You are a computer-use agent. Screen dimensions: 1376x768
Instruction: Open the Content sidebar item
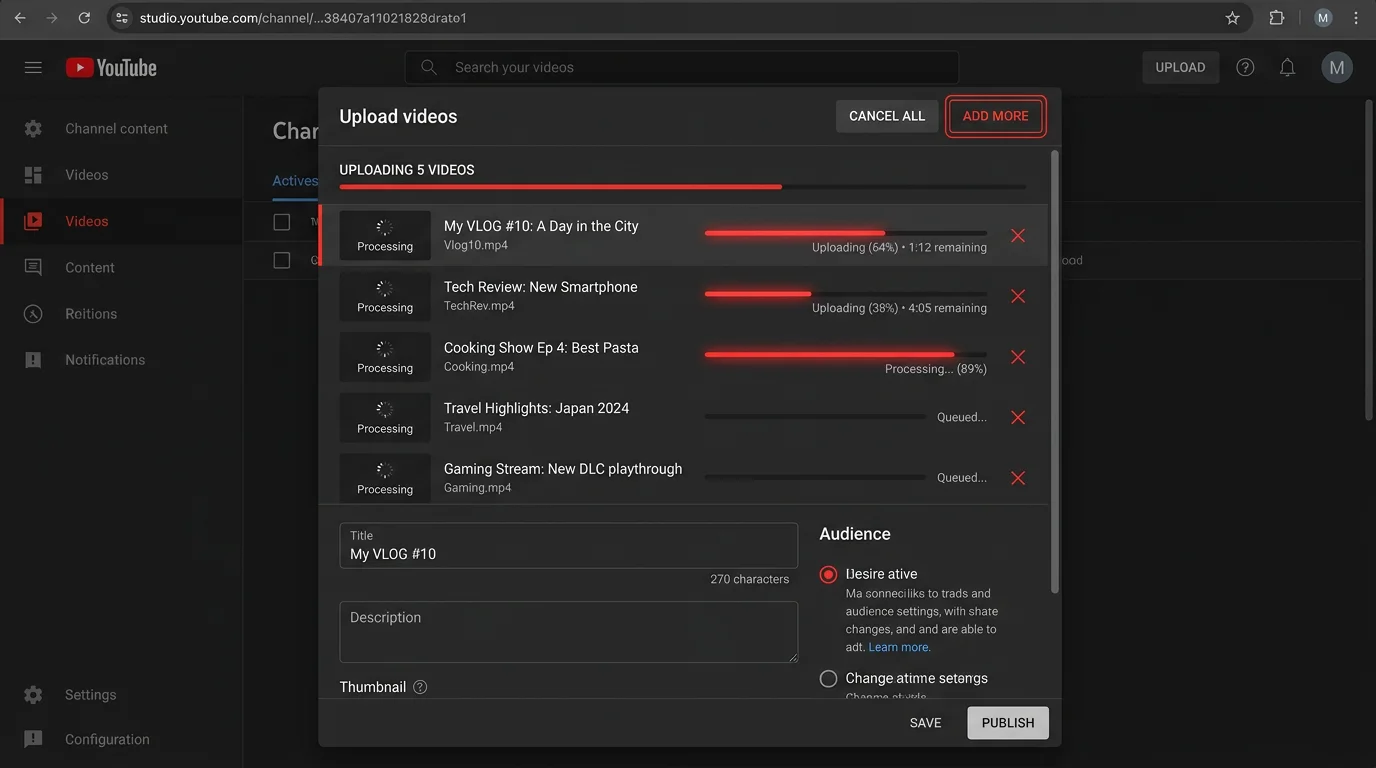(x=121, y=267)
